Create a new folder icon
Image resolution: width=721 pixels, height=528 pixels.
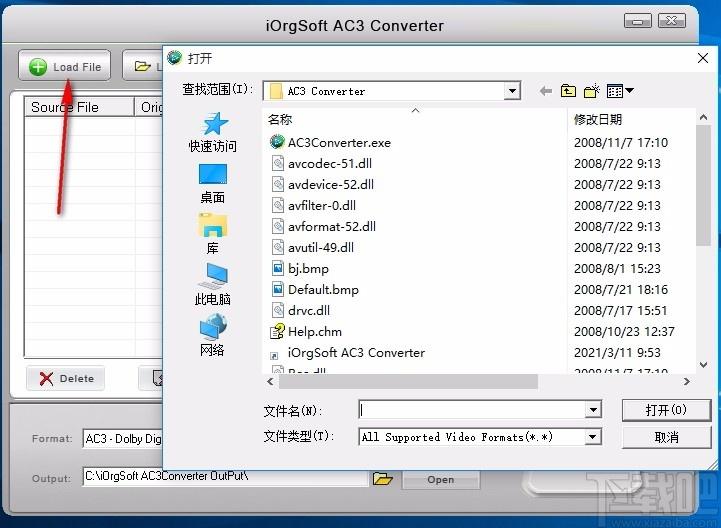coord(592,91)
